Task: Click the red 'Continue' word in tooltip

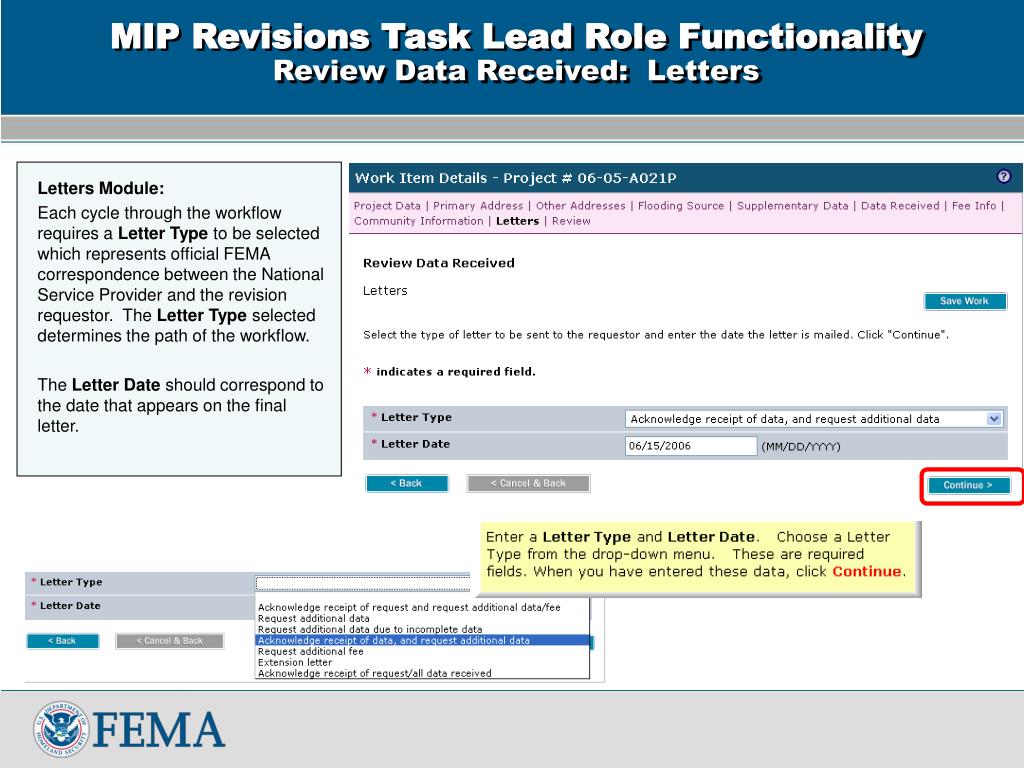Action: pos(867,571)
